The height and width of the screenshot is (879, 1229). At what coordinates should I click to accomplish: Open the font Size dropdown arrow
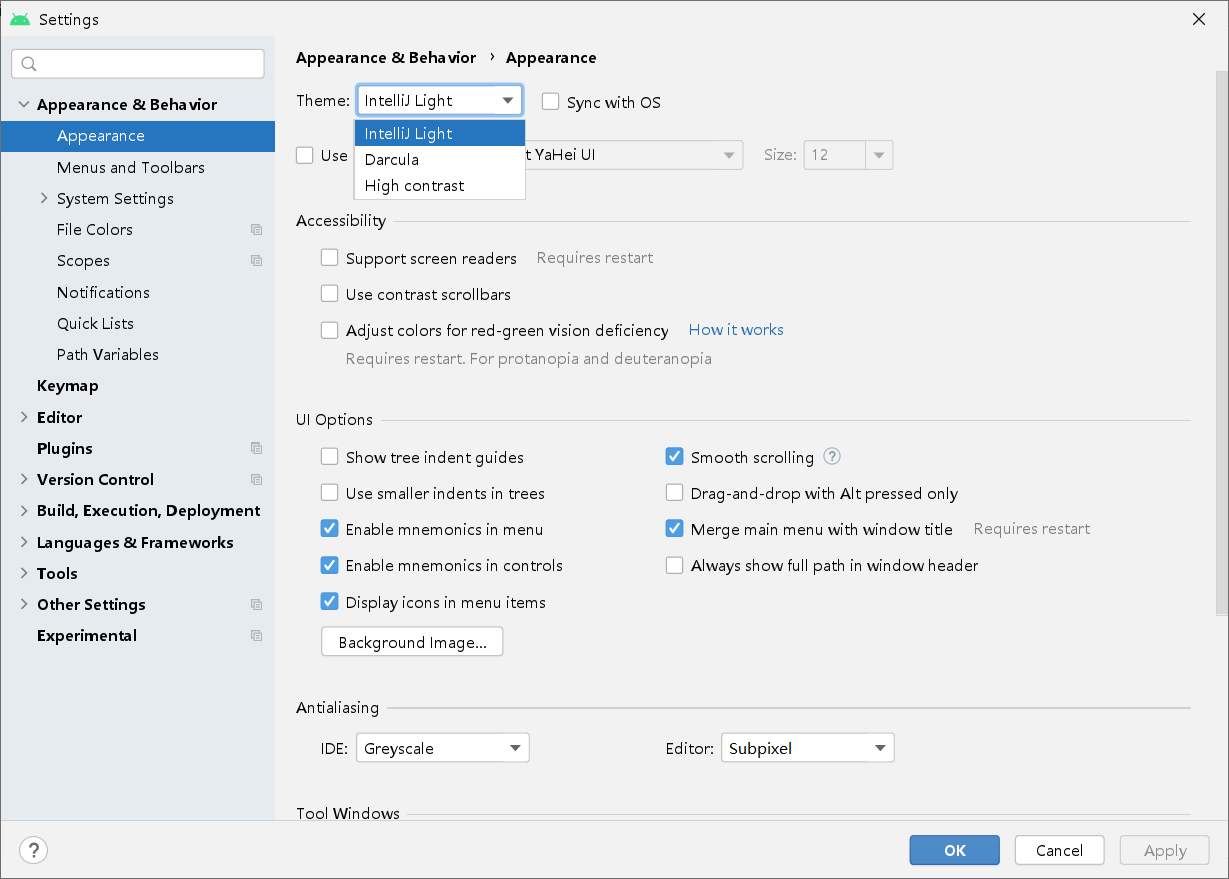[x=879, y=155]
